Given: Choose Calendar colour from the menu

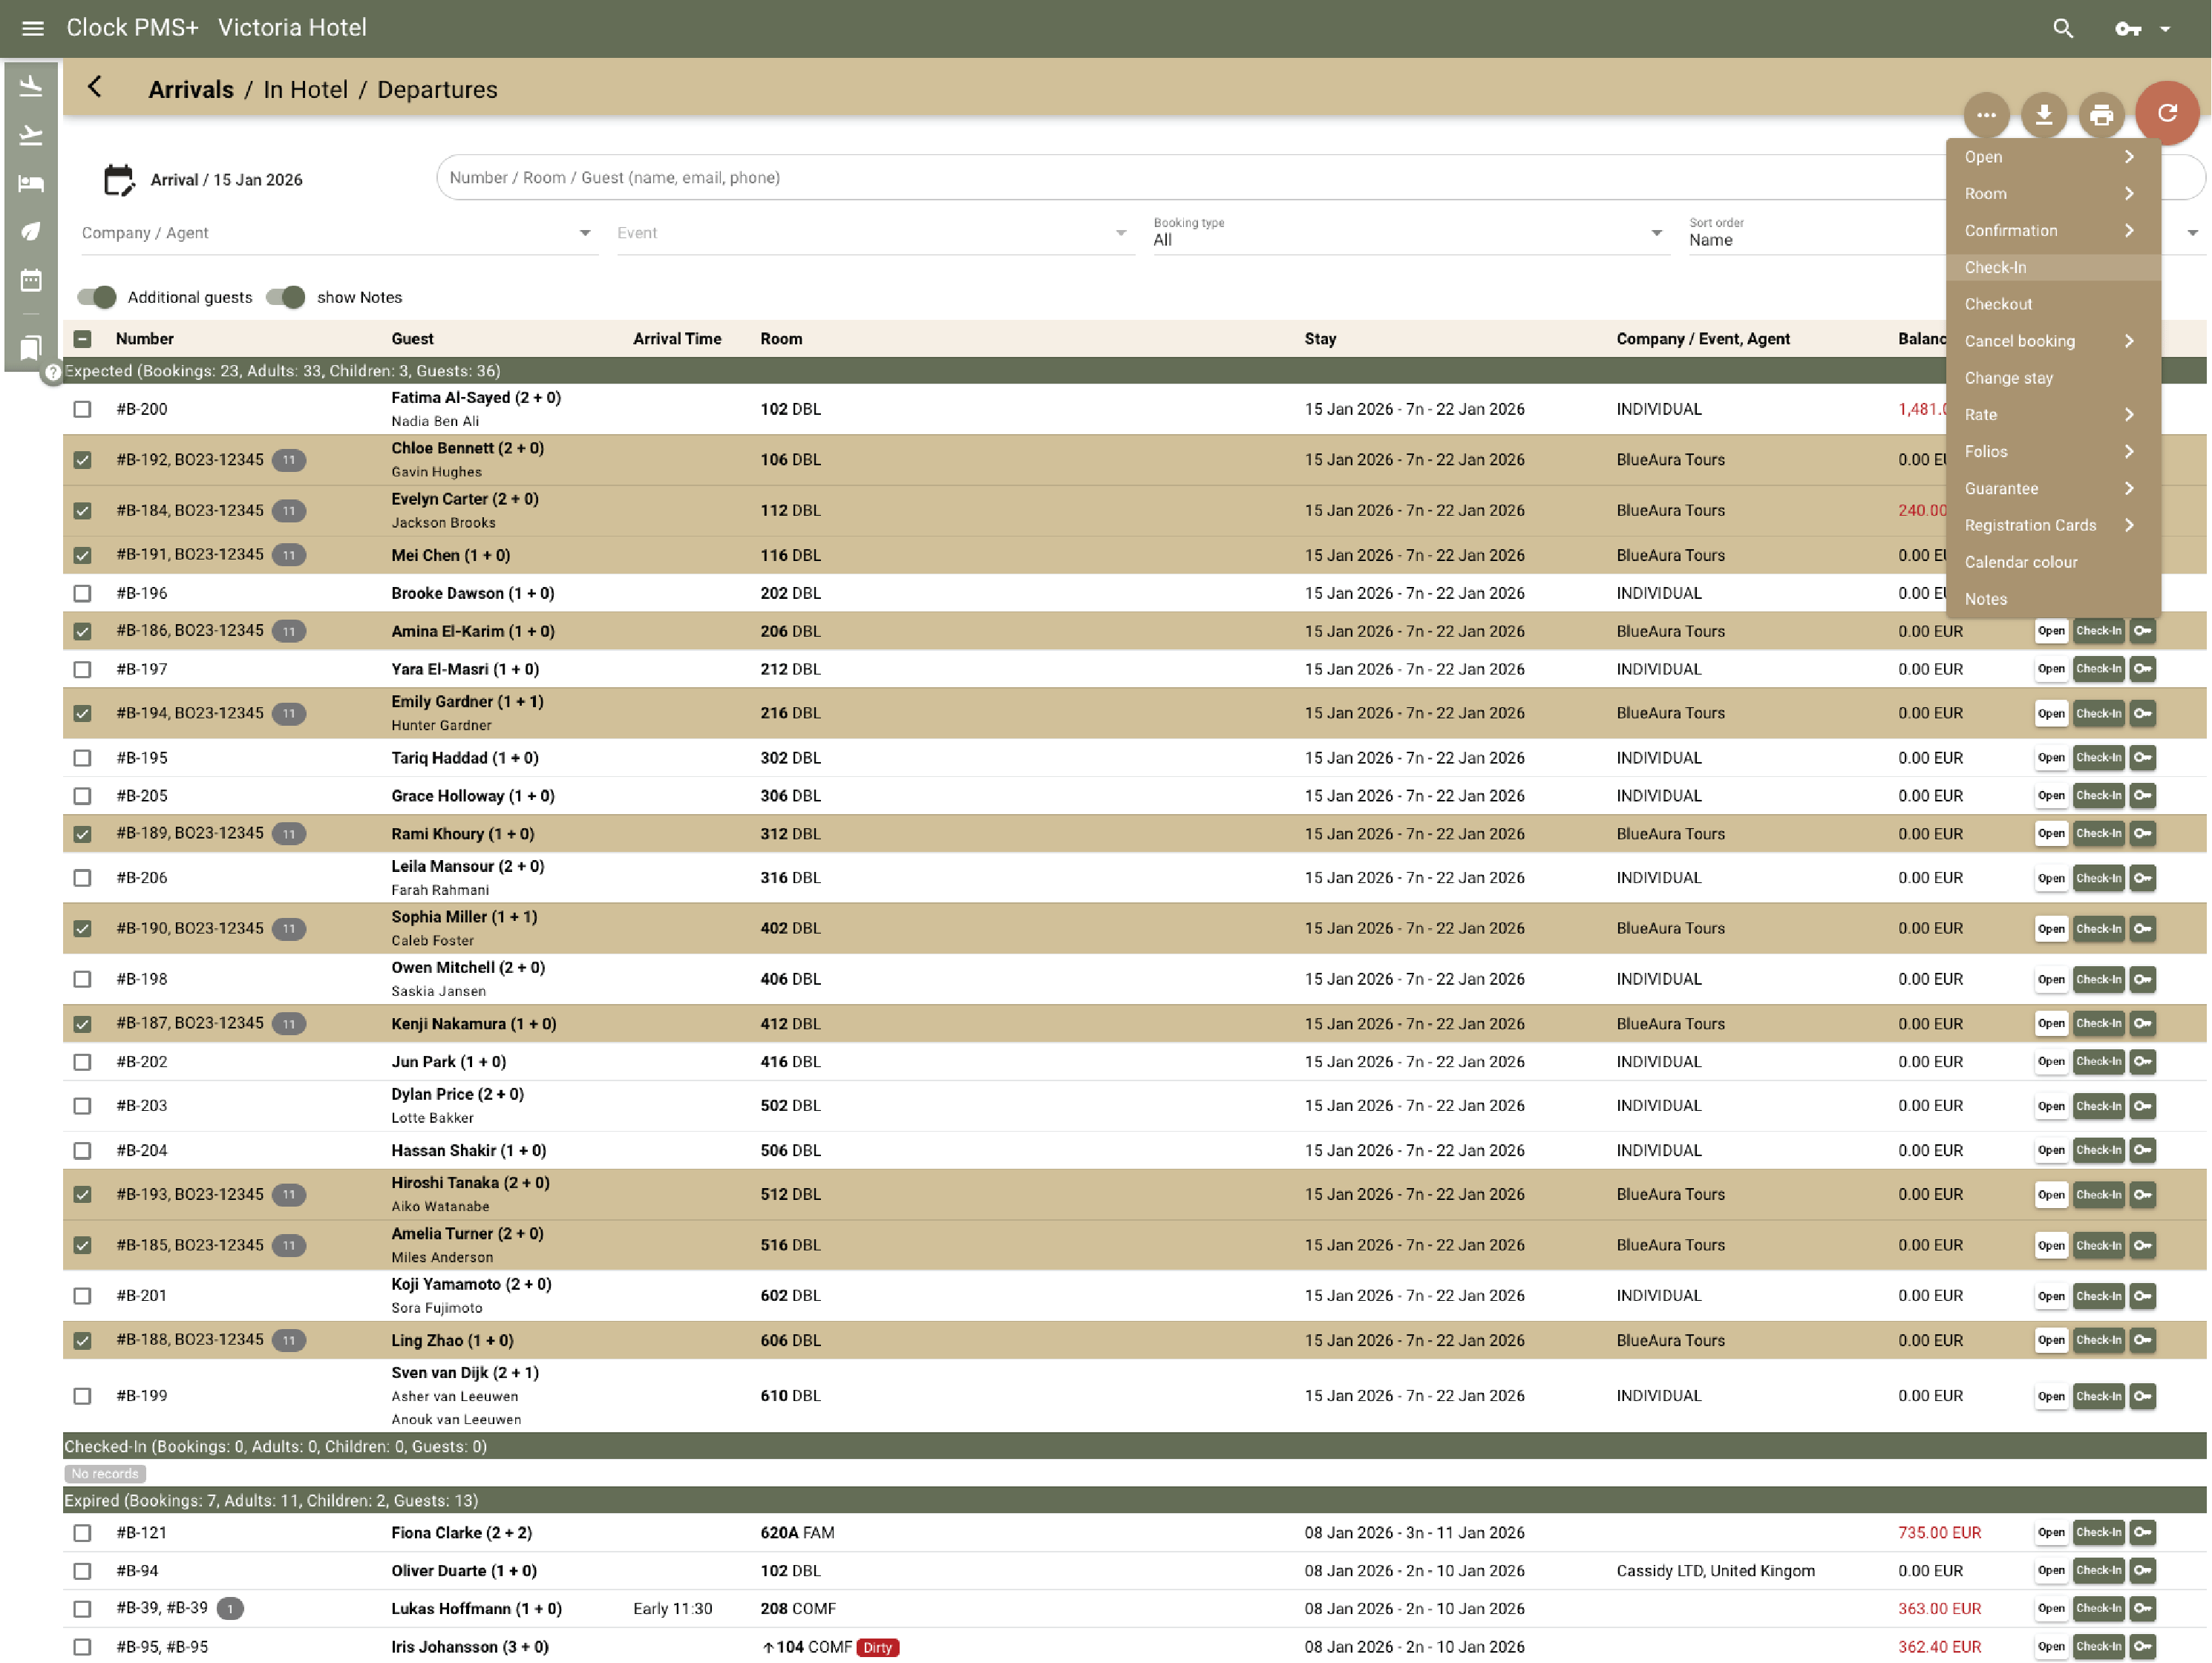Looking at the screenshot, I should pyautogui.click(x=2020, y=562).
